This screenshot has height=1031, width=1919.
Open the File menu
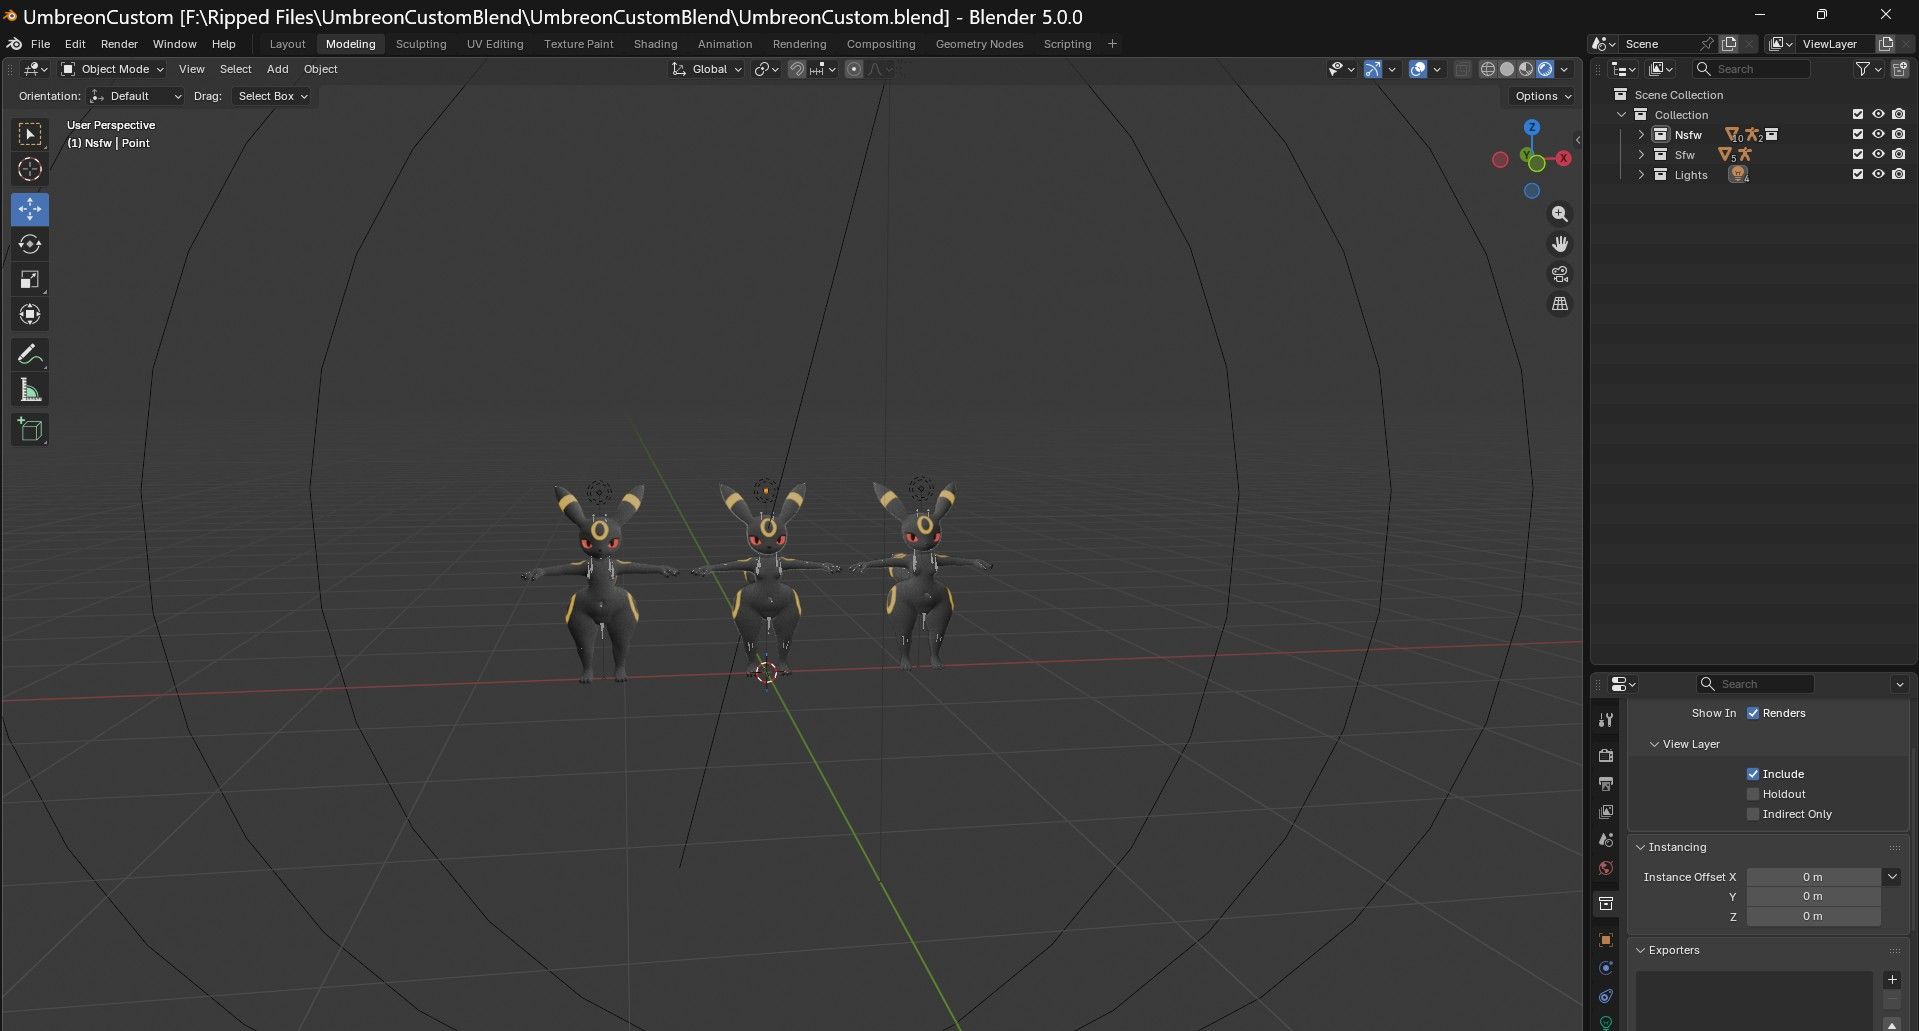coord(40,44)
